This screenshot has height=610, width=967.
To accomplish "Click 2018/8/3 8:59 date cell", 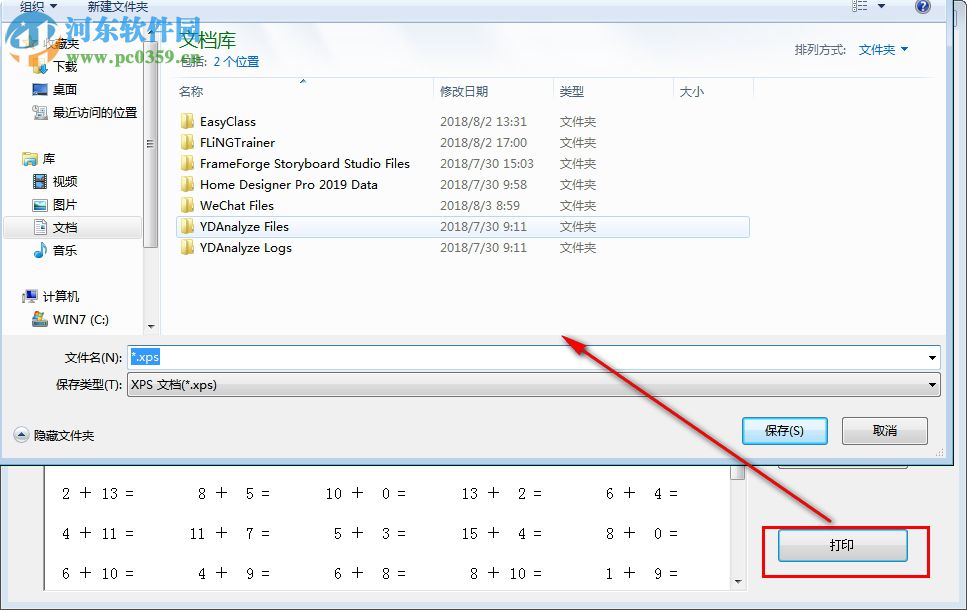I will (x=480, y=205).
